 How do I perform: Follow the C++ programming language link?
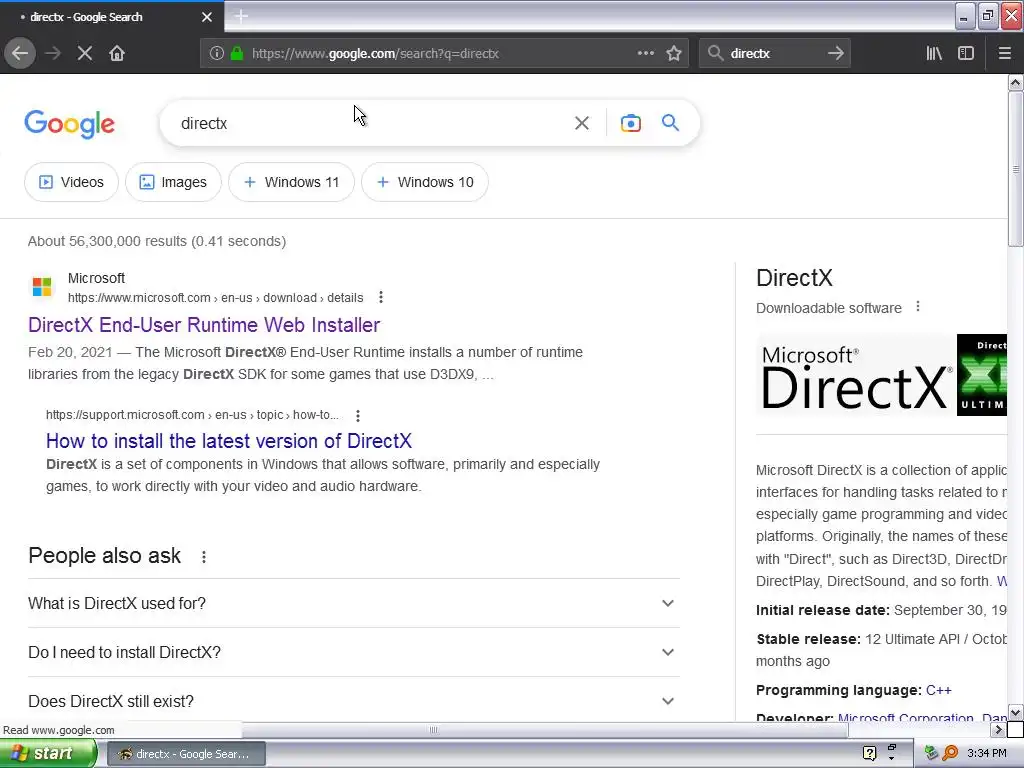(938, 690)
